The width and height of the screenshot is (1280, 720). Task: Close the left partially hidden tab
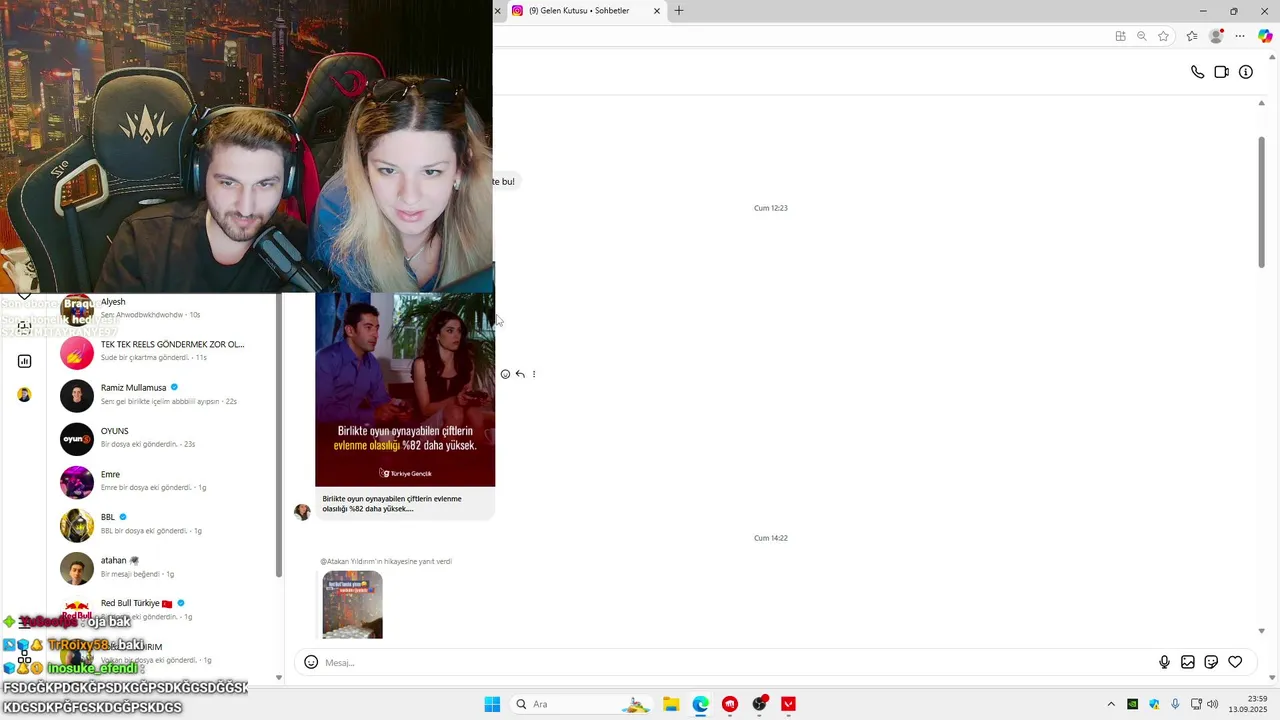tap(498, 11)
